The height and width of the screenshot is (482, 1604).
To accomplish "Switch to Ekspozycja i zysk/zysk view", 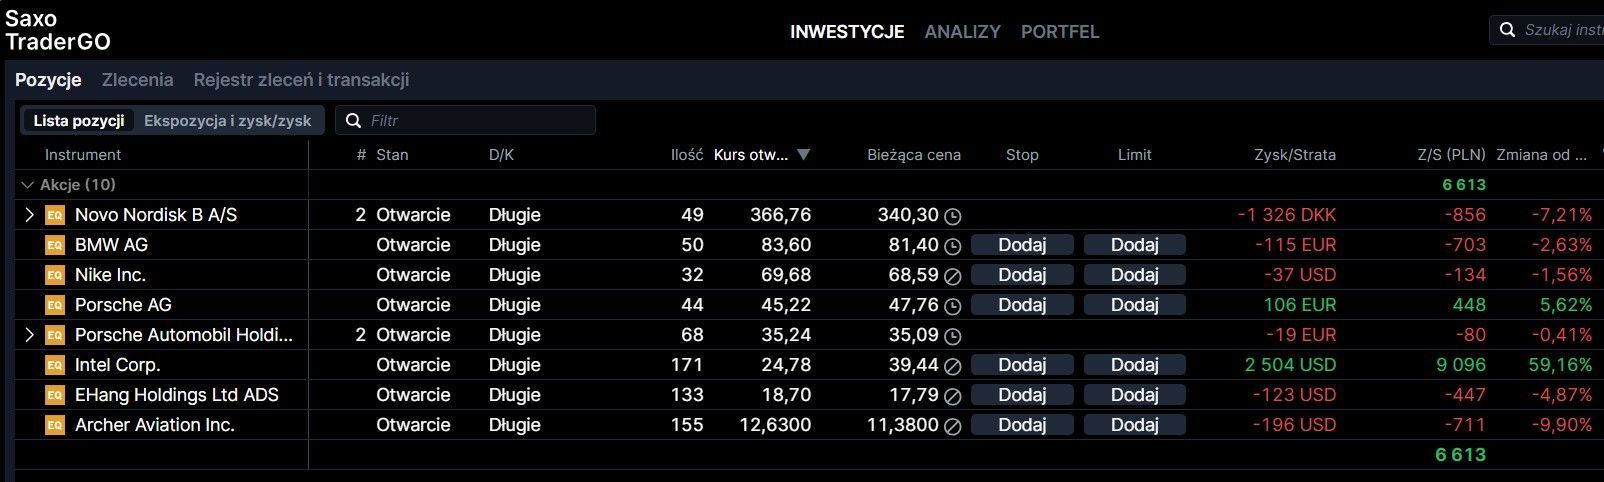I will pyautogui.click(x=227, y=121).
